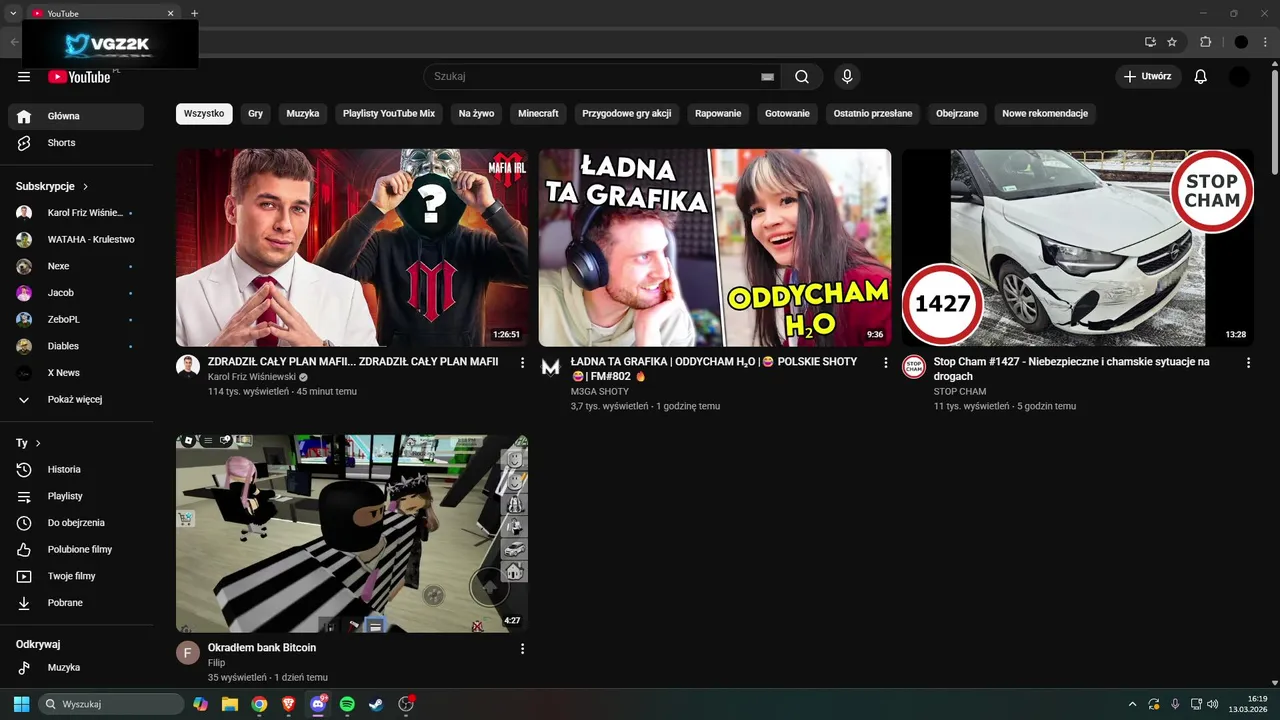Open Muzyka under Odkrywaj
Image resolution: width=1280 pixels, height=720 pixels.
click(x=76, y=667)
